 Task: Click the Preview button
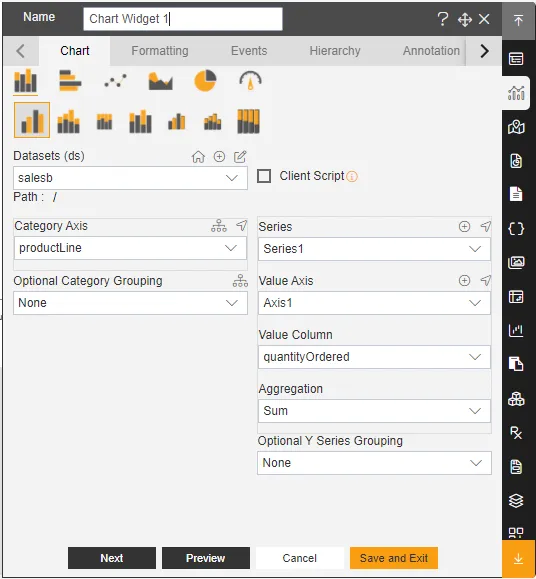click(x=206, y=558)
